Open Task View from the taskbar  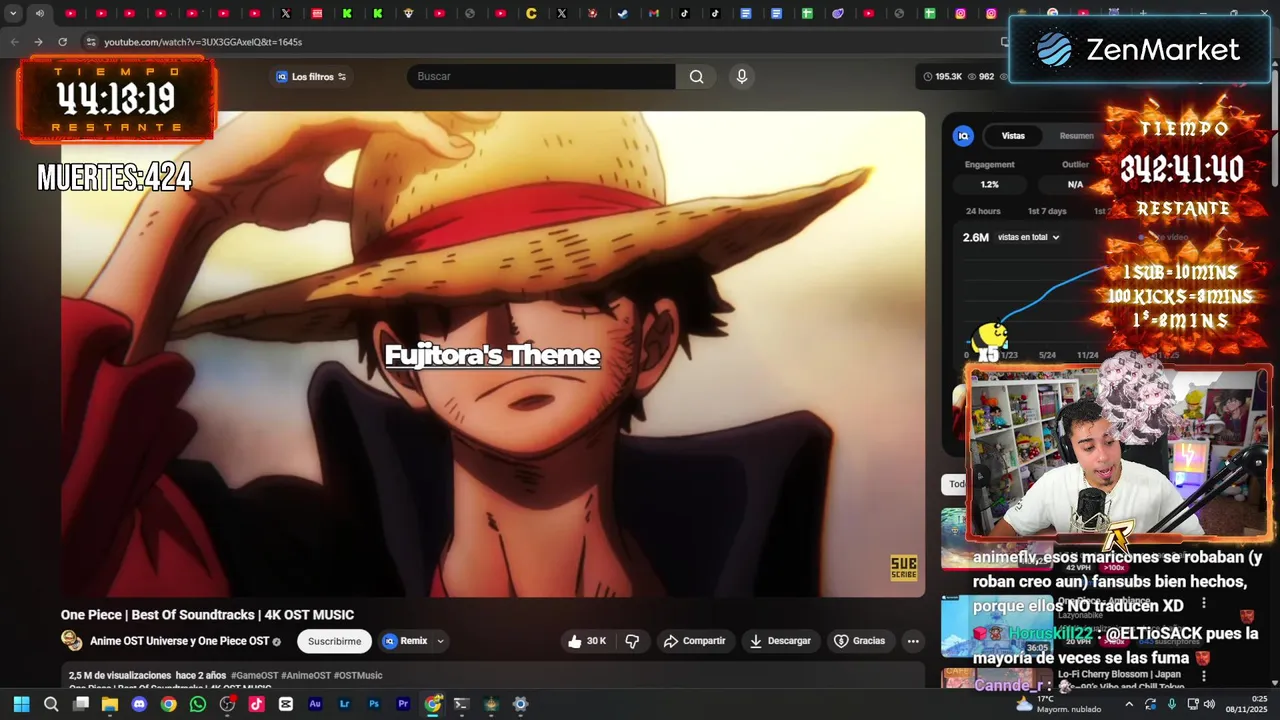point(81,704)
